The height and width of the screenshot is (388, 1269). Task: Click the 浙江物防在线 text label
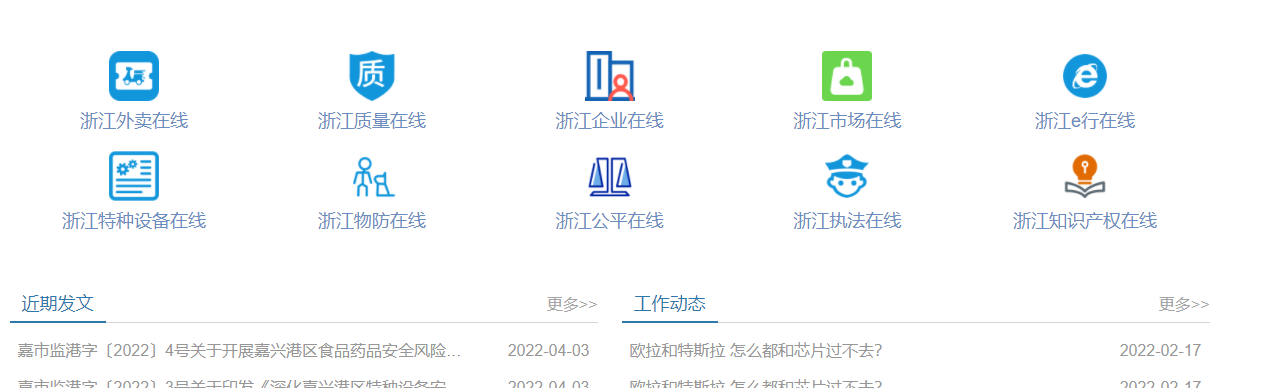pos(372,221)
